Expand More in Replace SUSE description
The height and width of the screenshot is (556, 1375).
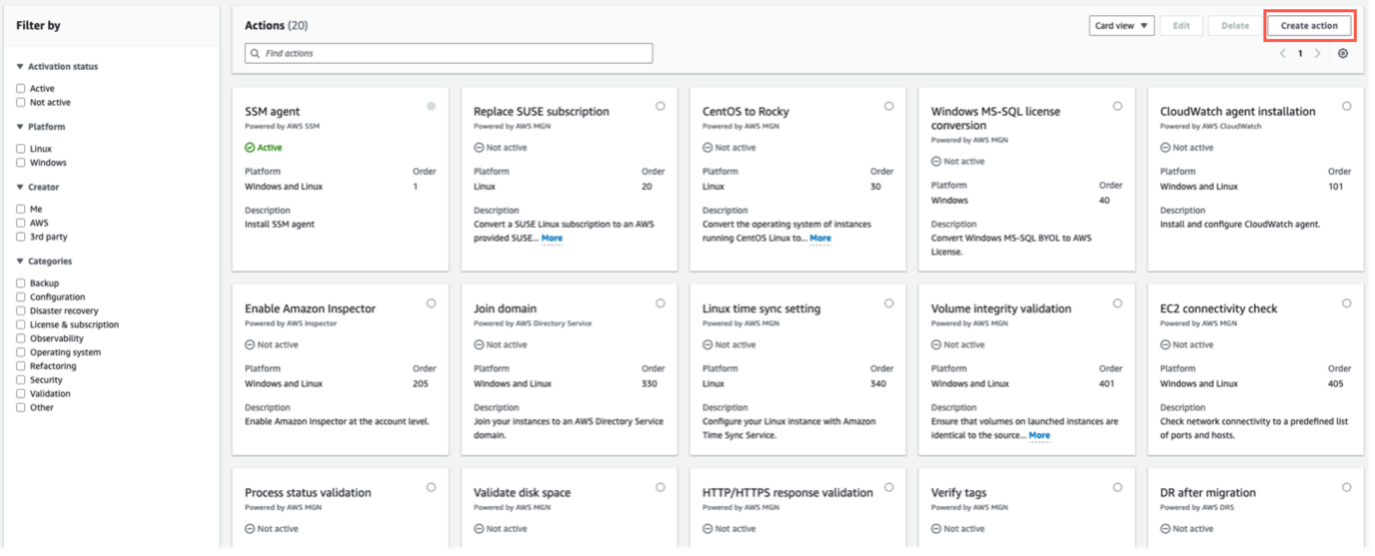point(552,239)
